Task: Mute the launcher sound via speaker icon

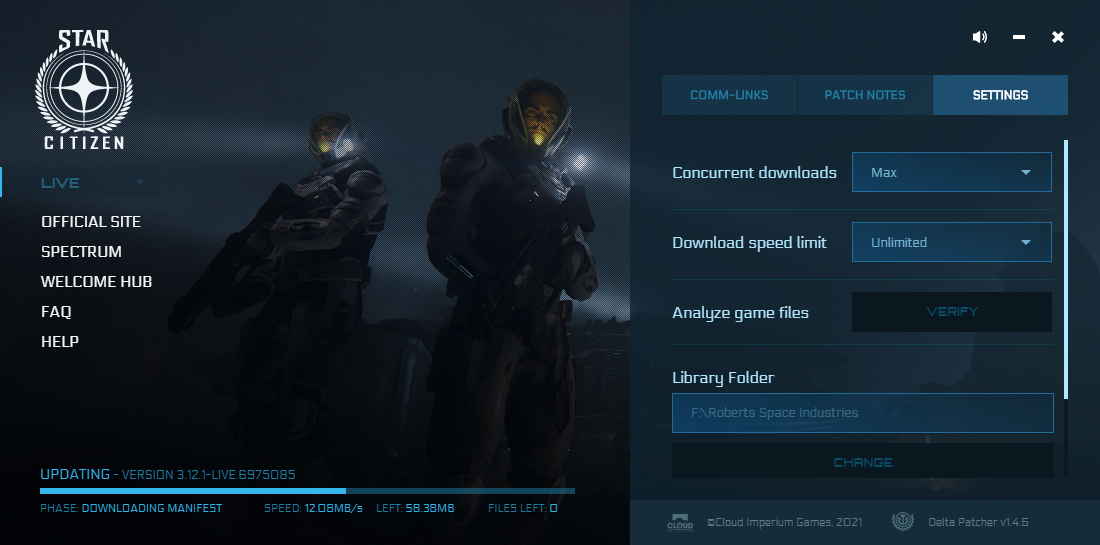Action: 979,37
